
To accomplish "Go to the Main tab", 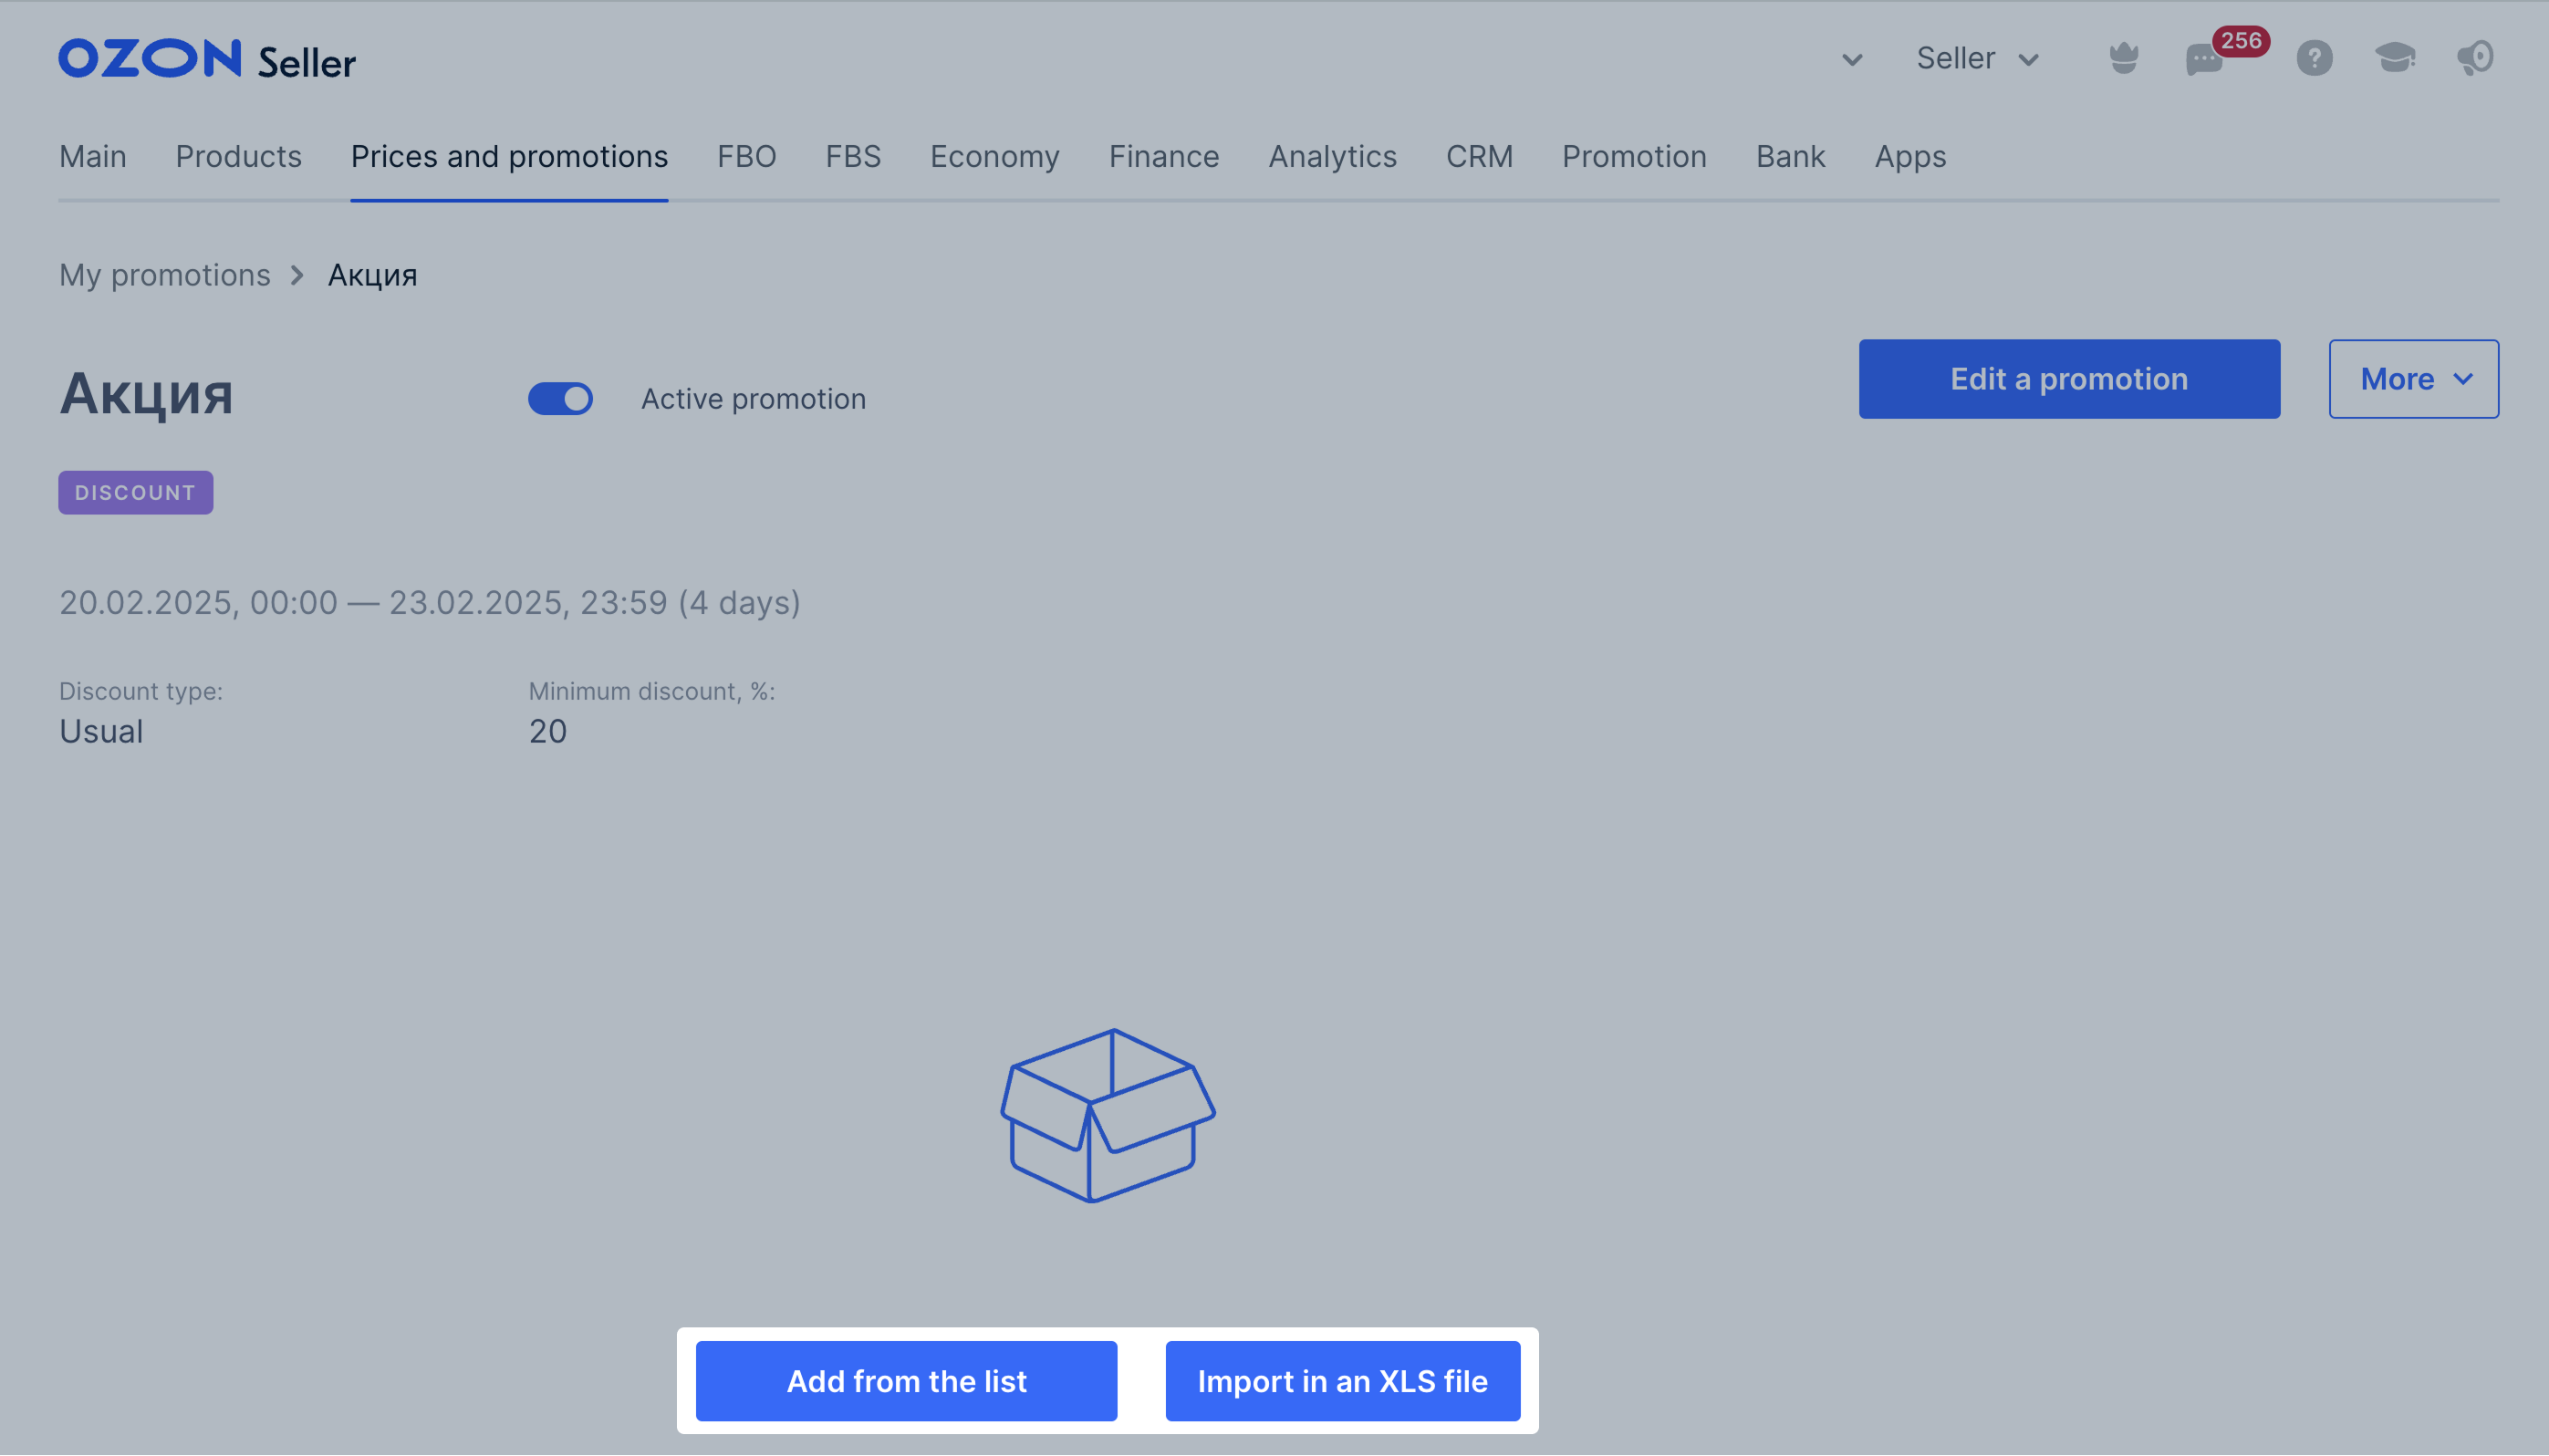I will pos(92,157).
